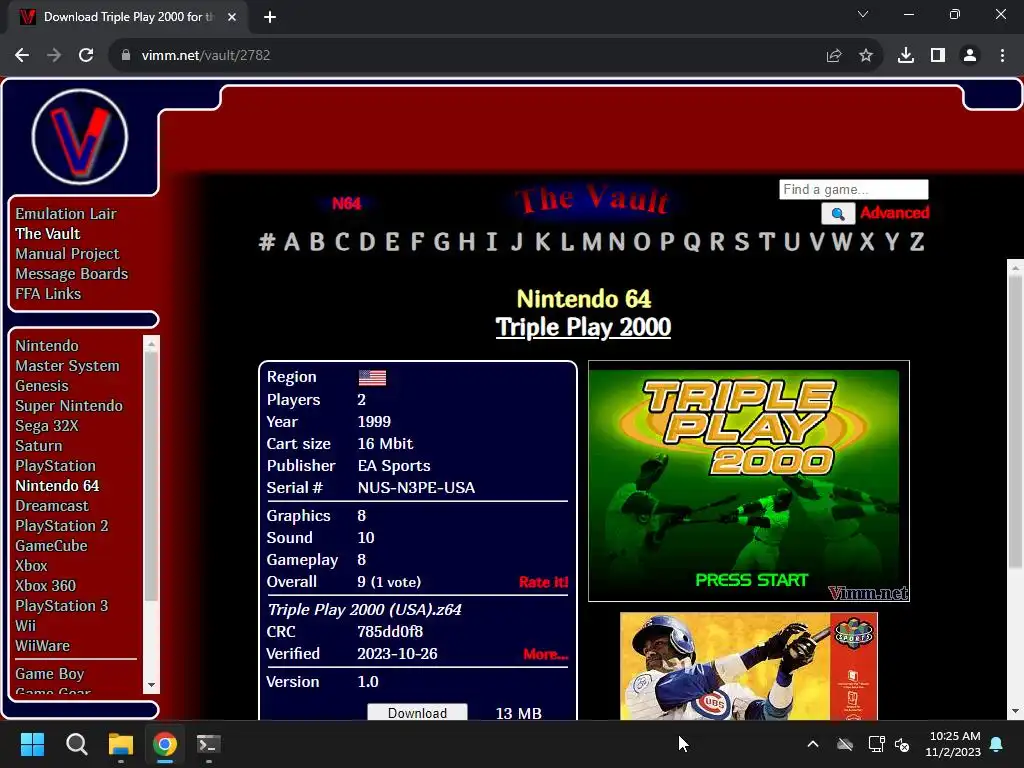Select Saturn in systems list
Image resolution: width=1024 pixels, height=768 pixels.
click(39, 446)
